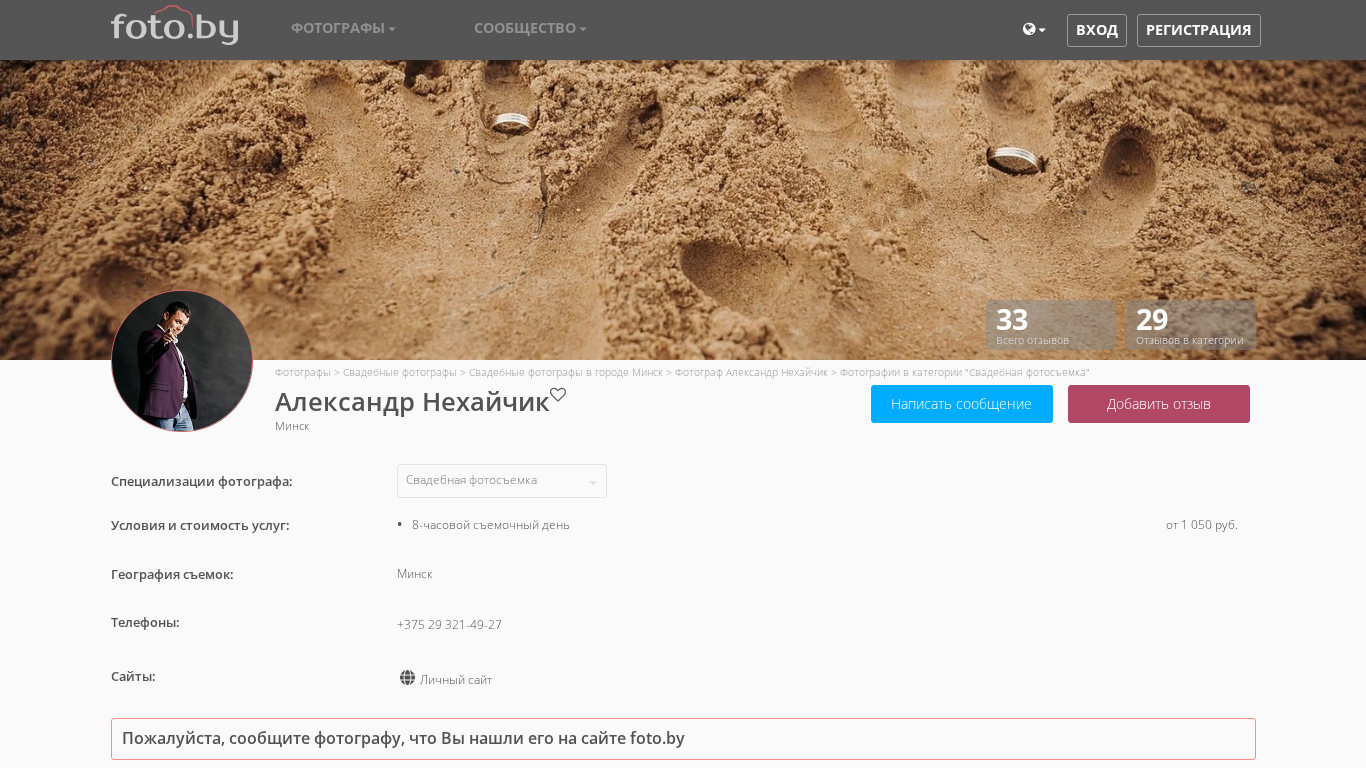Toggle the favorite heart next to the name
This screenshot has height=768, width=1366.
[558, 395]
